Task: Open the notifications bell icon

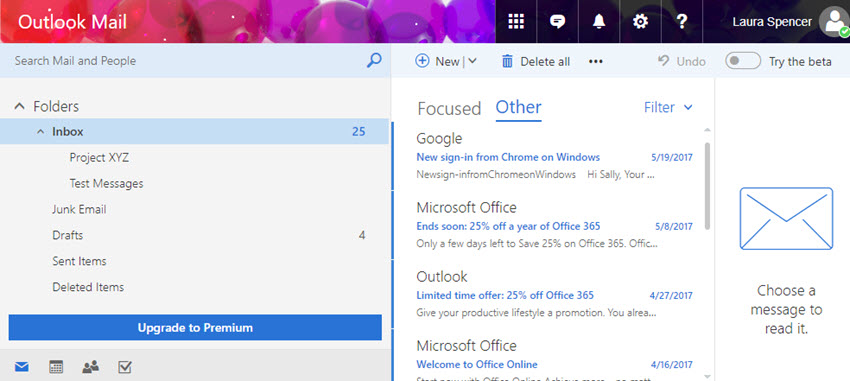Action: pos(599,22)
